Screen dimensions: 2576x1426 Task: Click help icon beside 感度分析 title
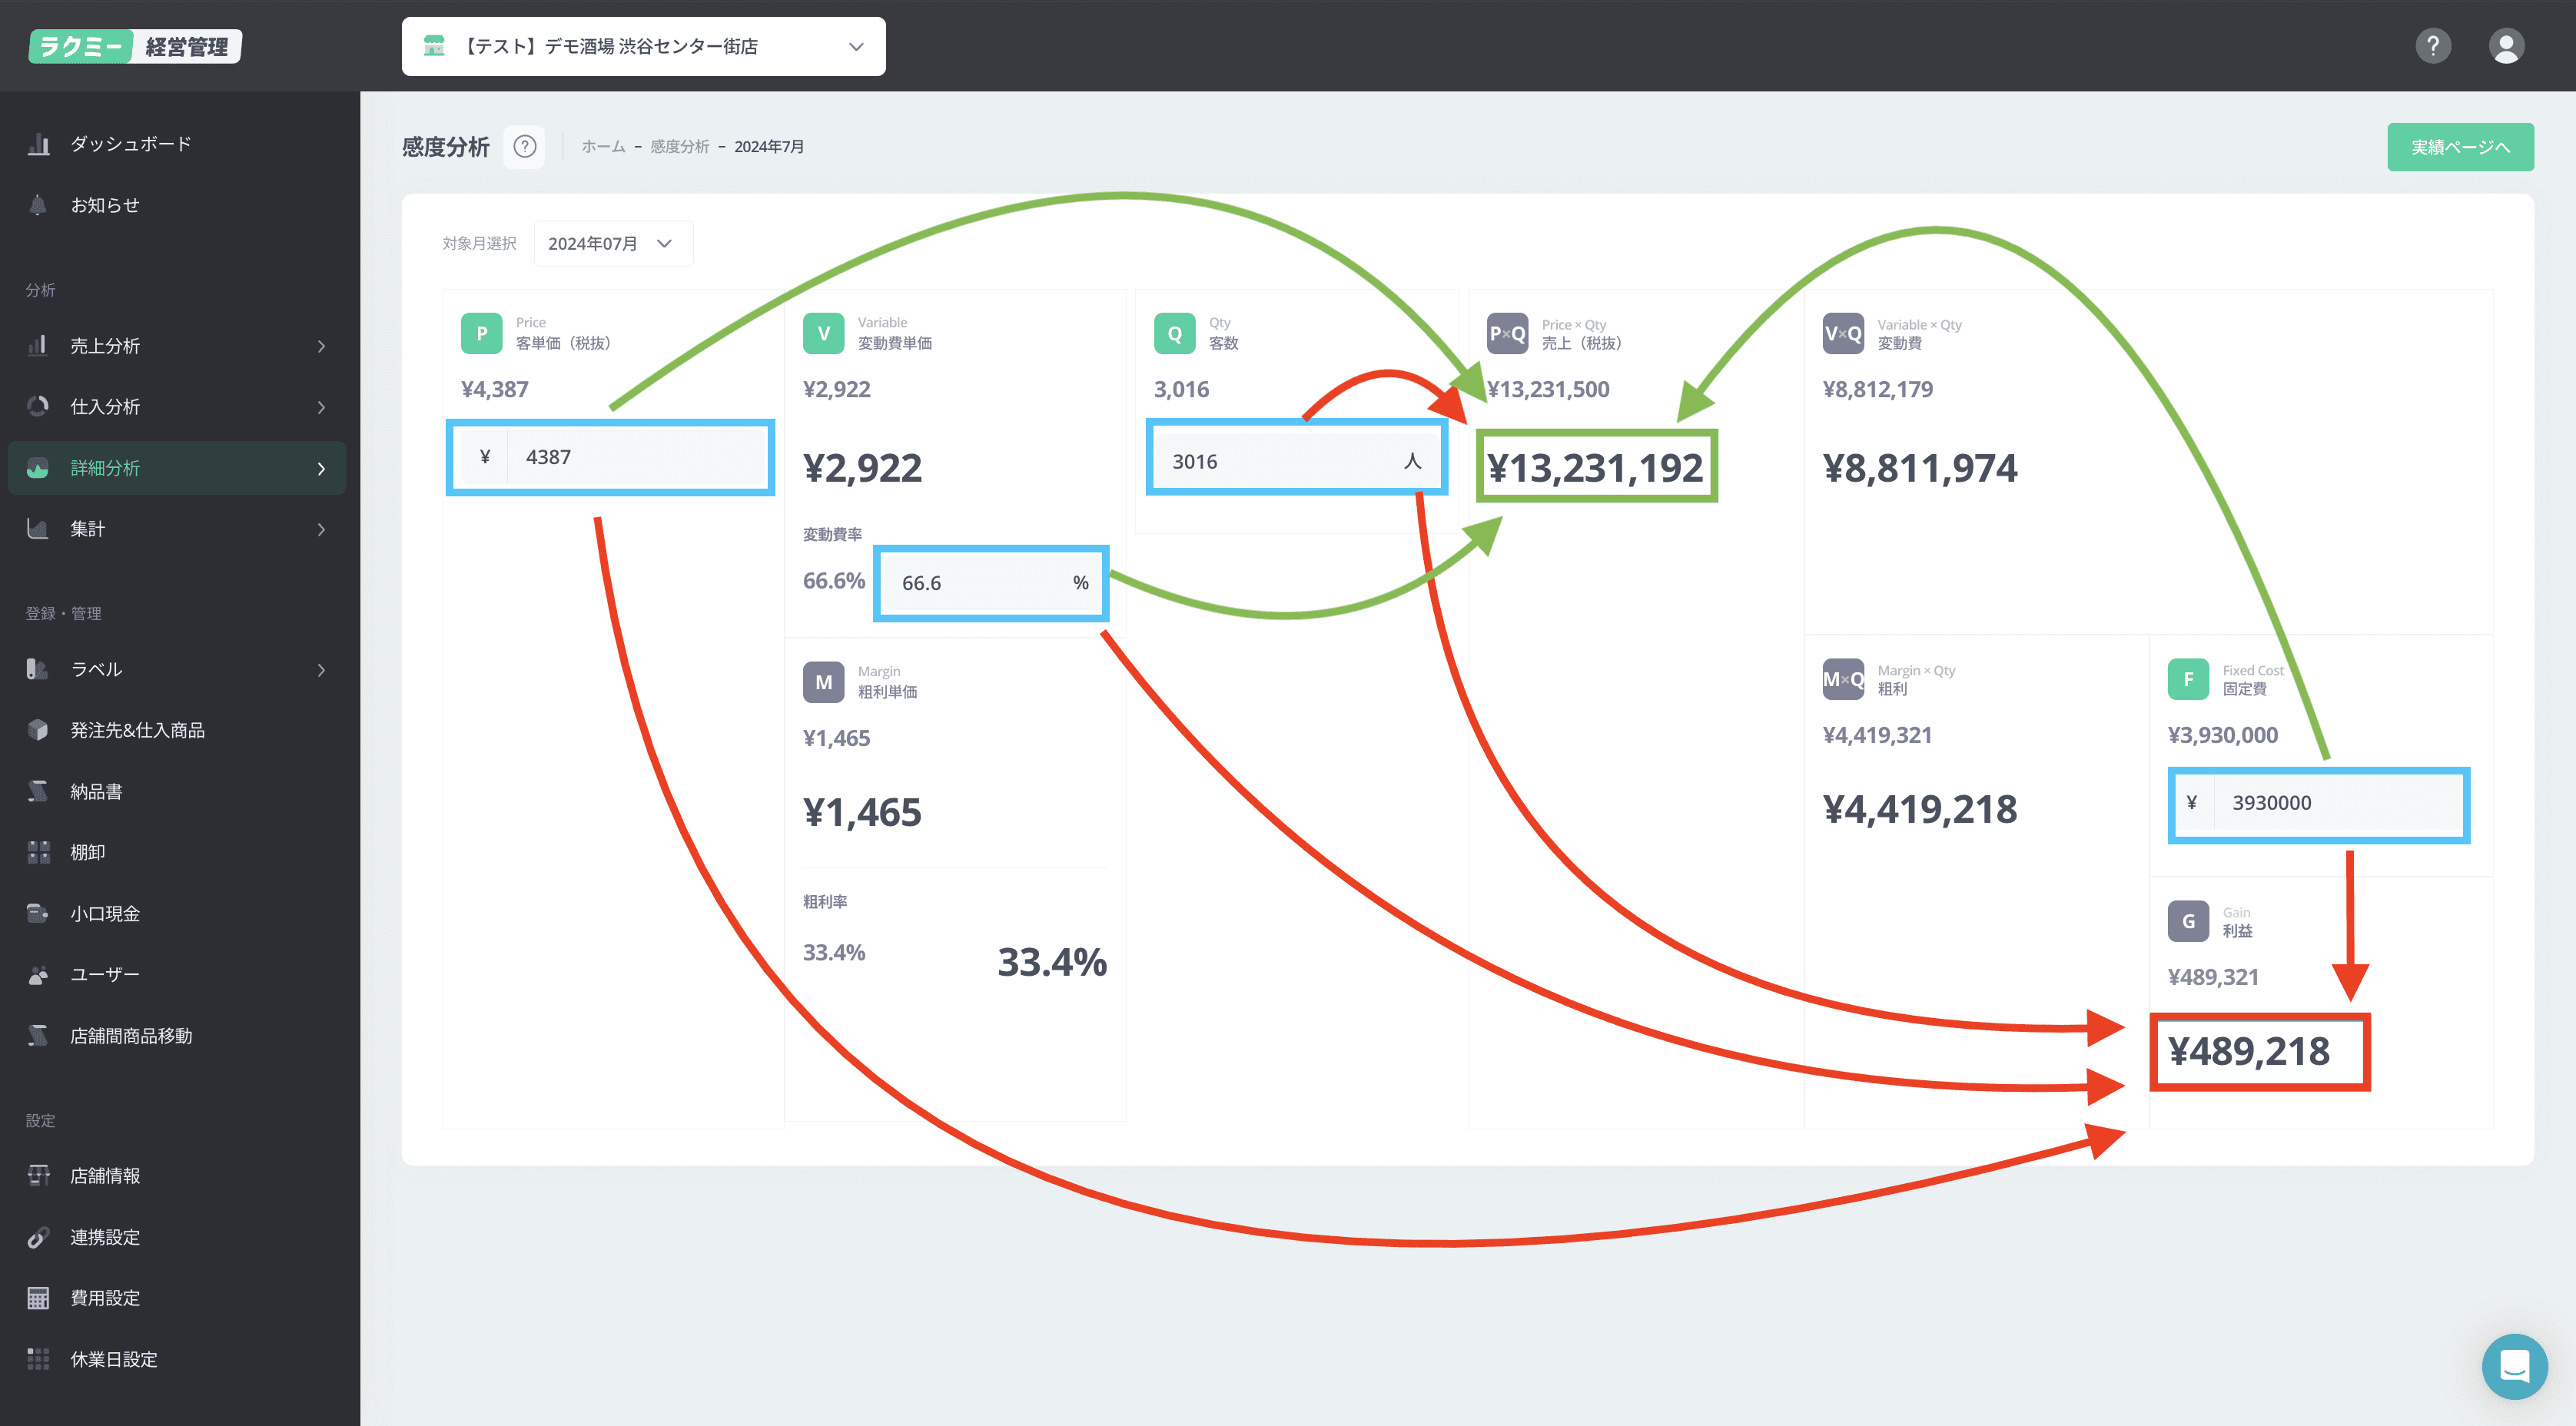coord(524,147)
